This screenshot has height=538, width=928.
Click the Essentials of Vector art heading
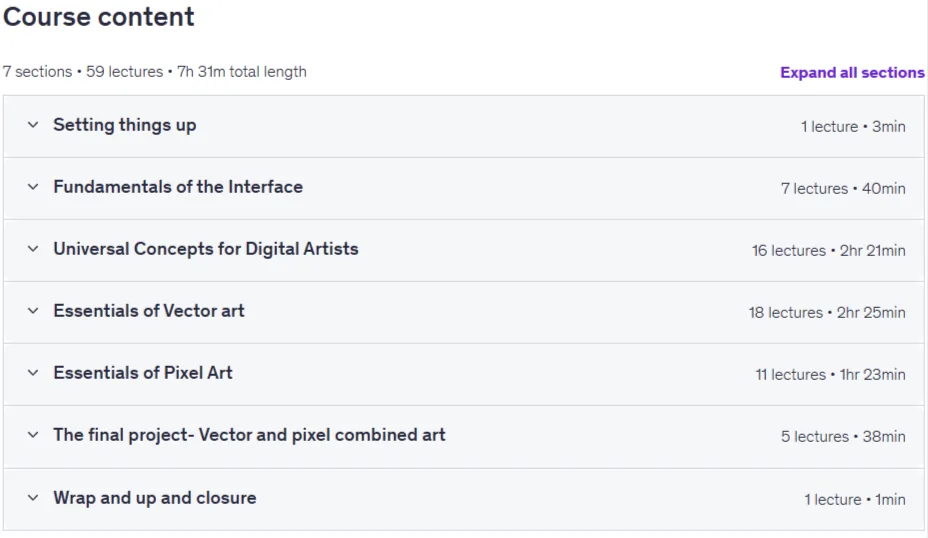(149, 311)
